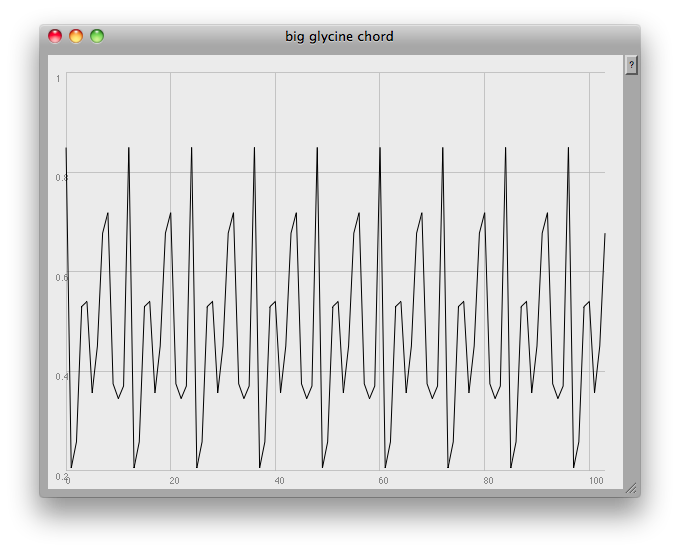Click the y-axis label 0.8
680x552 pixels.
pos(59,177)
